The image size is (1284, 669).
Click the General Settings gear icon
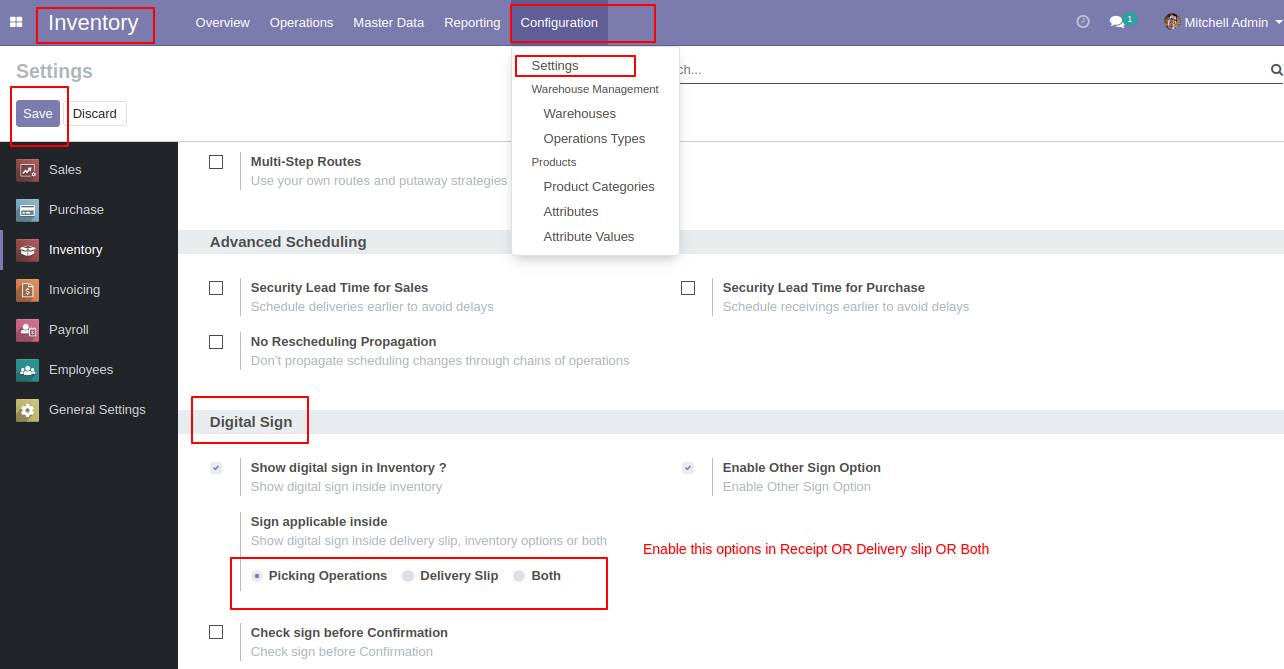(27, 410)
